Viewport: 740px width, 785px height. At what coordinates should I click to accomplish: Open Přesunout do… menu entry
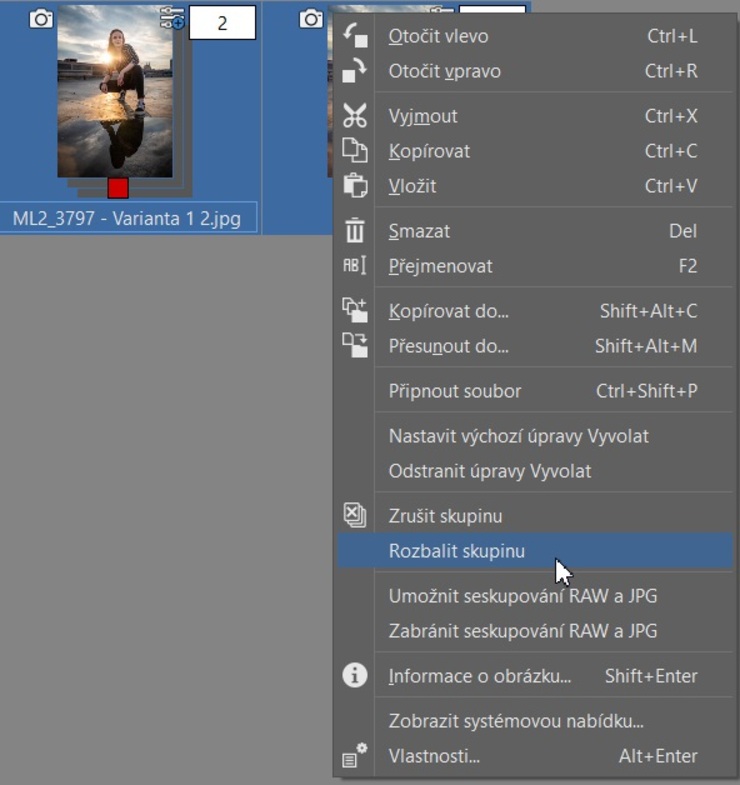click(535, 346)
